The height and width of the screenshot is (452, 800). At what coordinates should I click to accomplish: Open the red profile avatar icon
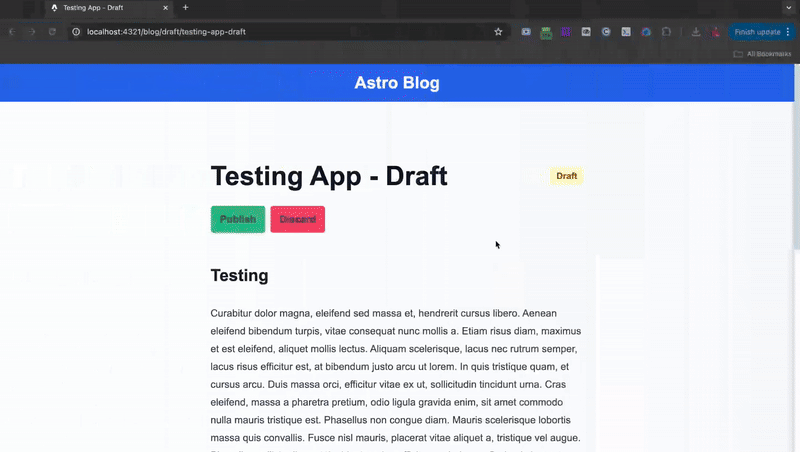[715, 32]
